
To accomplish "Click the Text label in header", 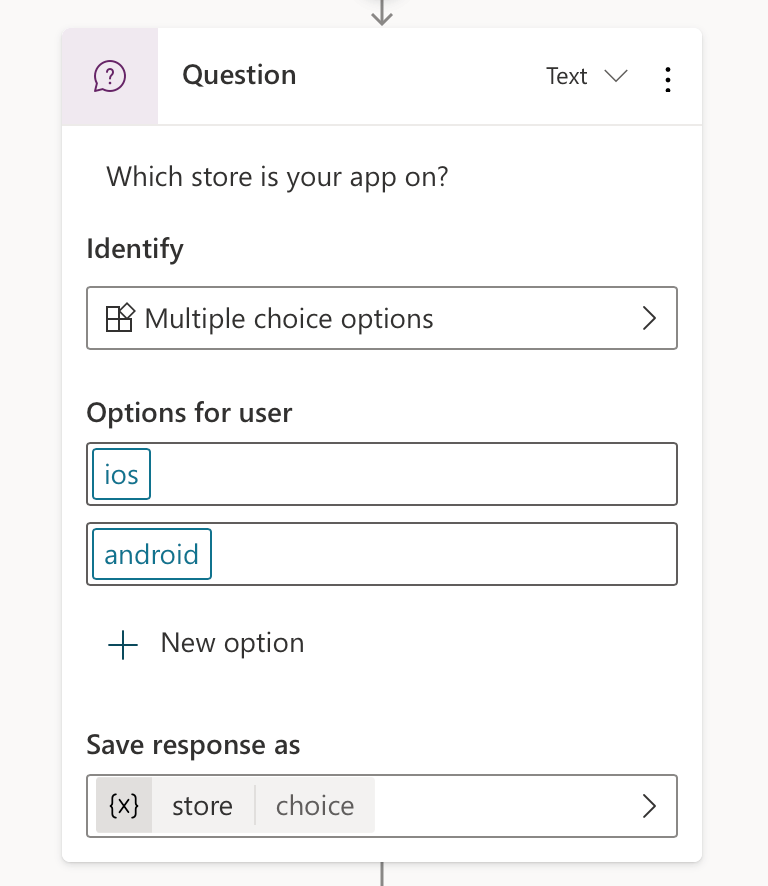I will (566, 77).
